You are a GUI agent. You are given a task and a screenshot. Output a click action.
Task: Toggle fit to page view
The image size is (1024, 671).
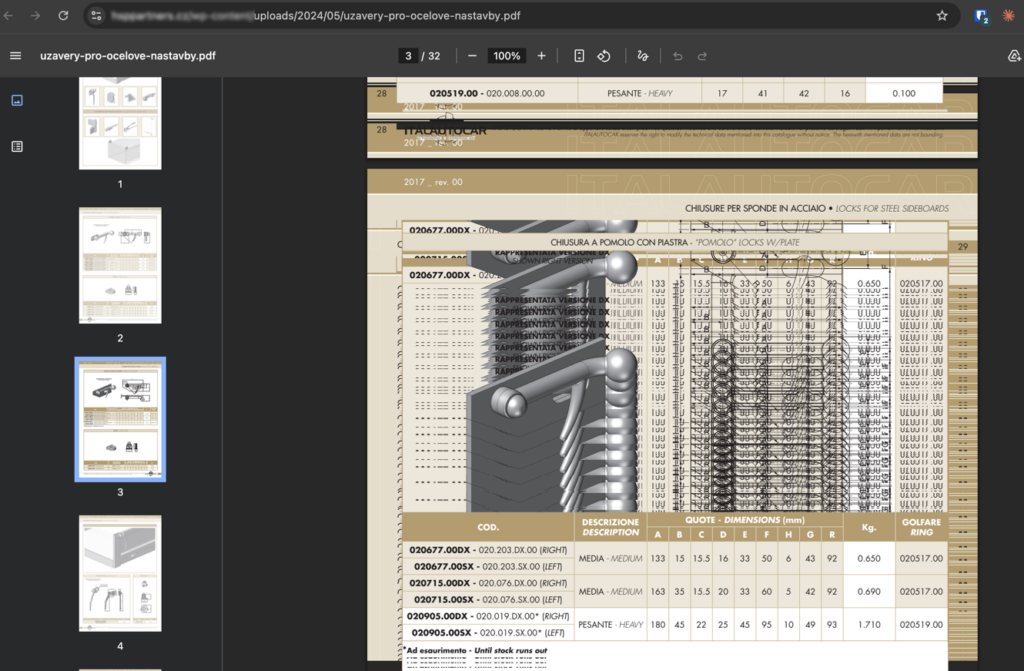point(579,56)
